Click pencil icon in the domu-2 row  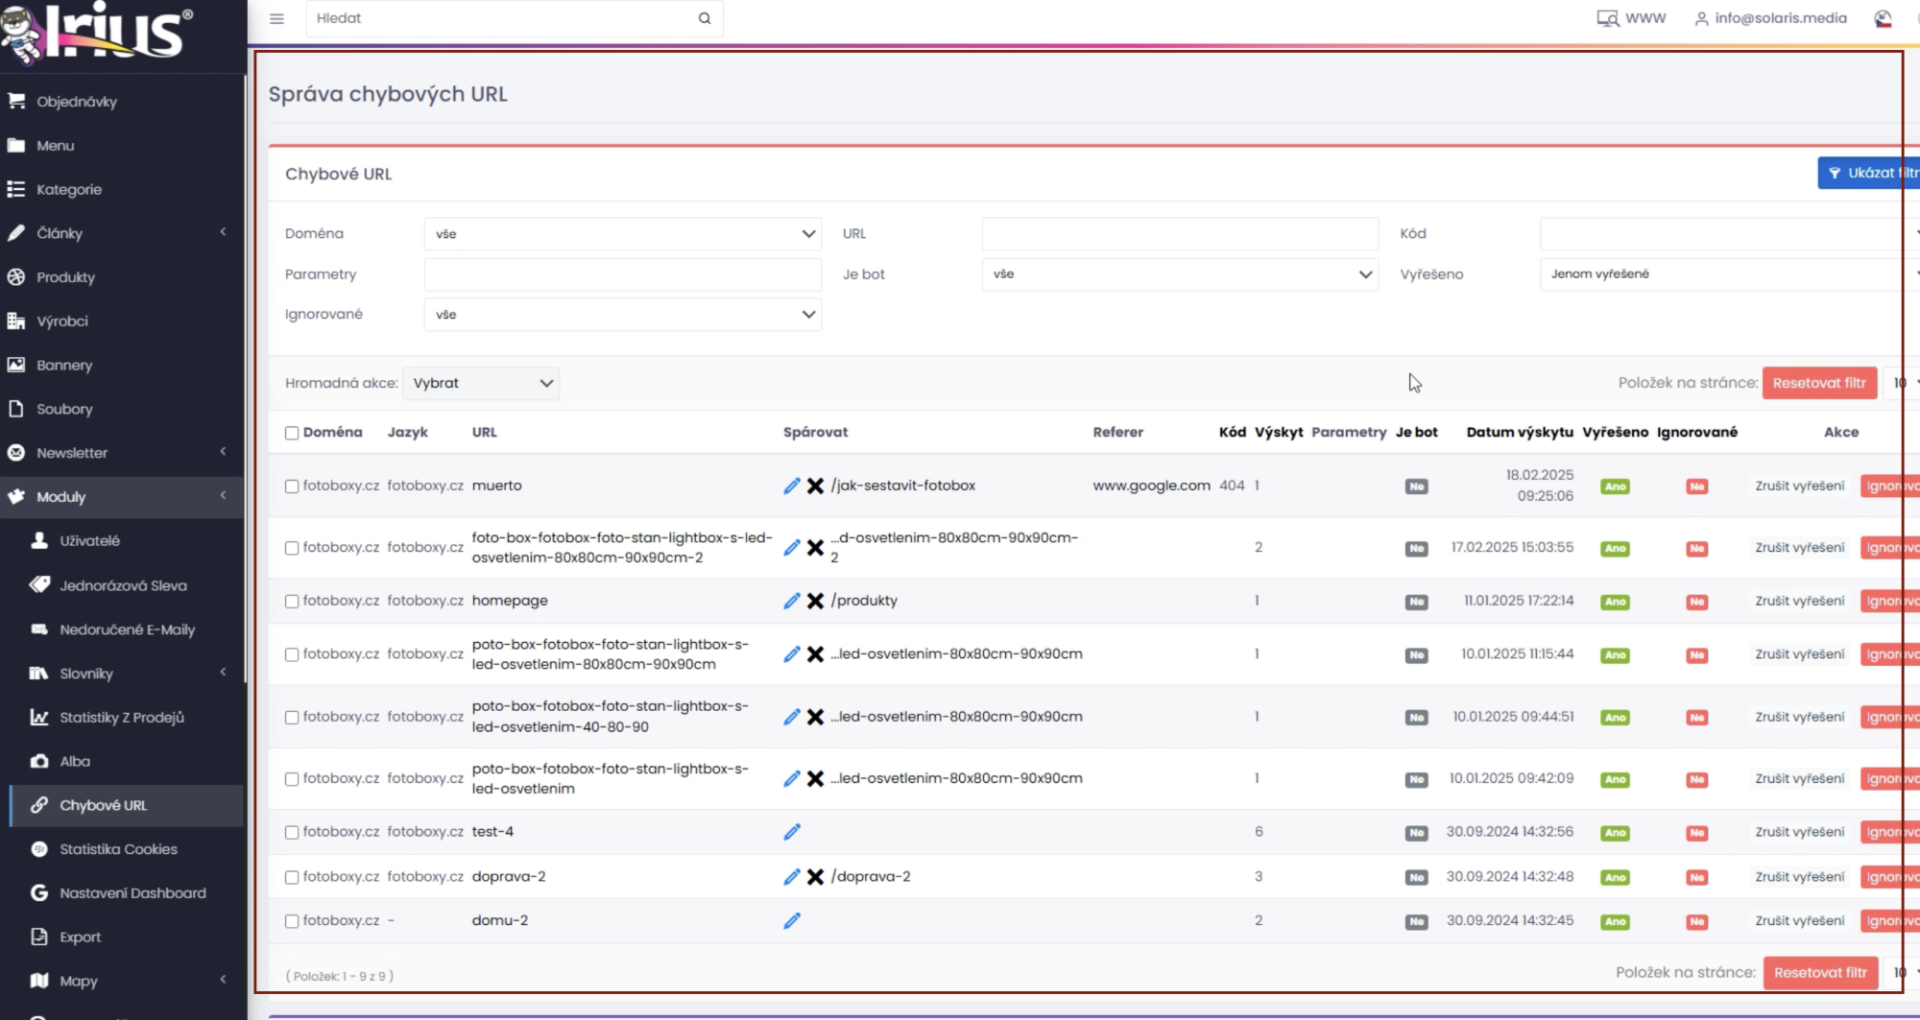tap(792, 921)
